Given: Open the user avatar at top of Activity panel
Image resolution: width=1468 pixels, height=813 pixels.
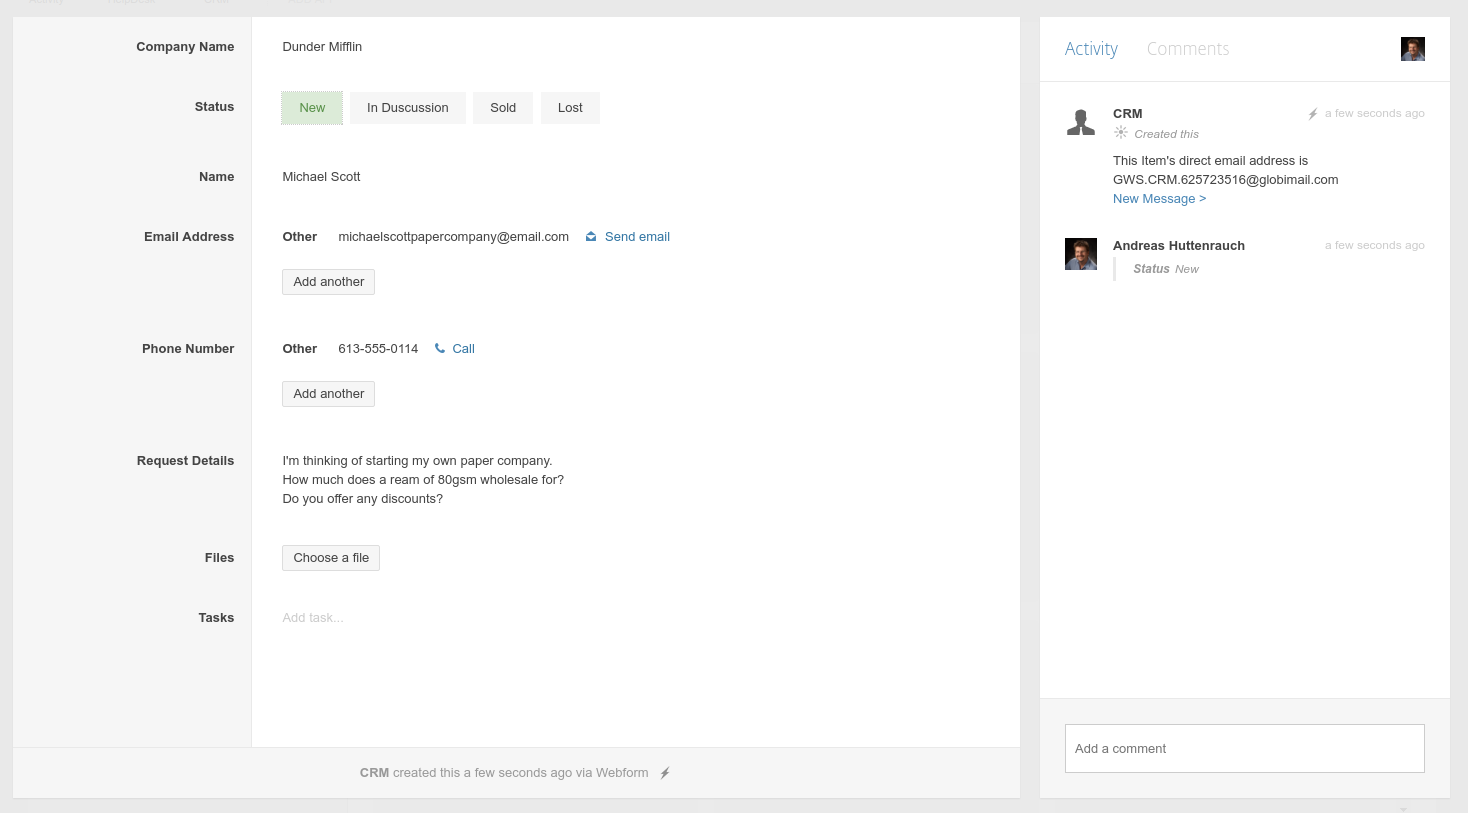Looking at the screenshot, I should pos(1413,49).
